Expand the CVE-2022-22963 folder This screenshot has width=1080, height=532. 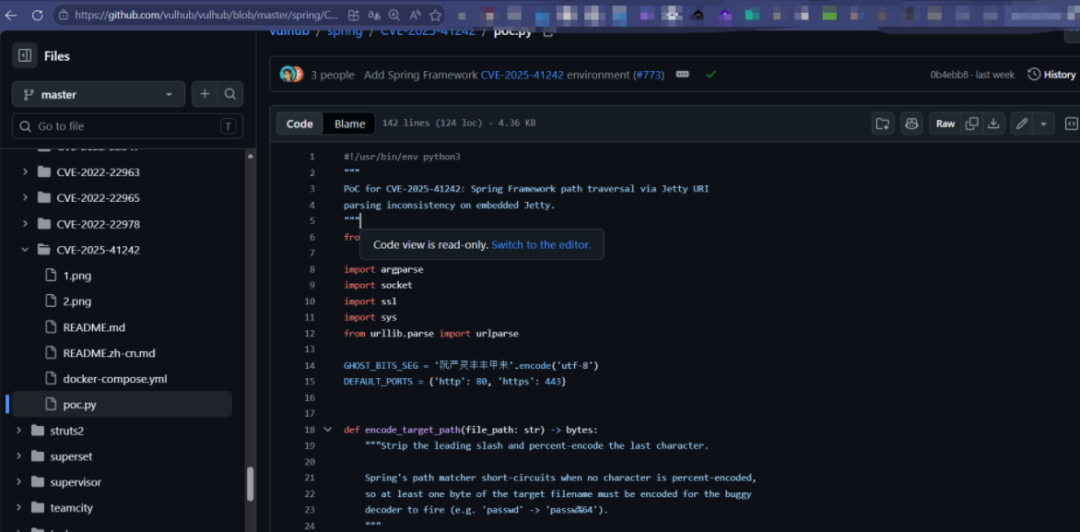[x=25, y=172]
